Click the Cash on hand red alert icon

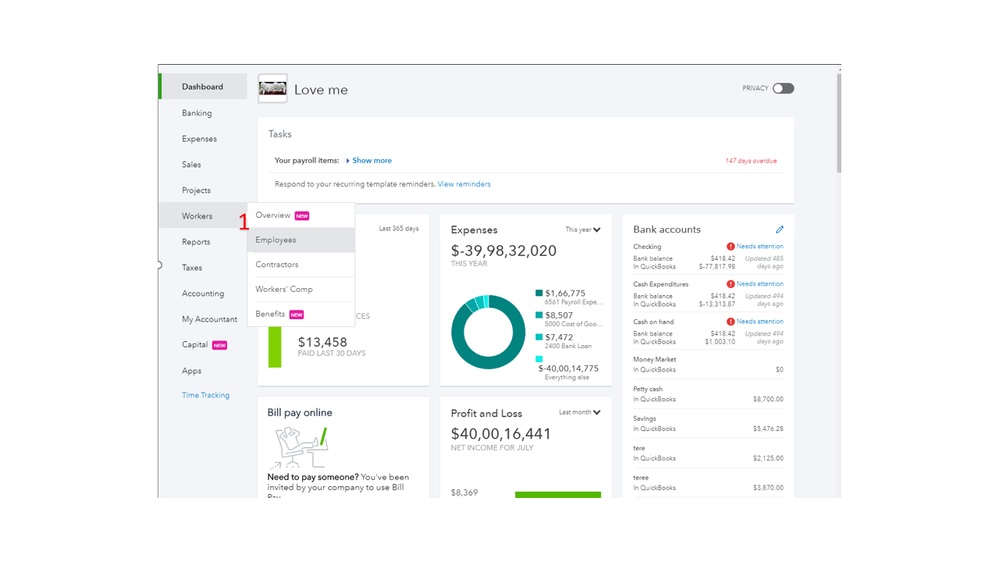click(x=730, y=322)
